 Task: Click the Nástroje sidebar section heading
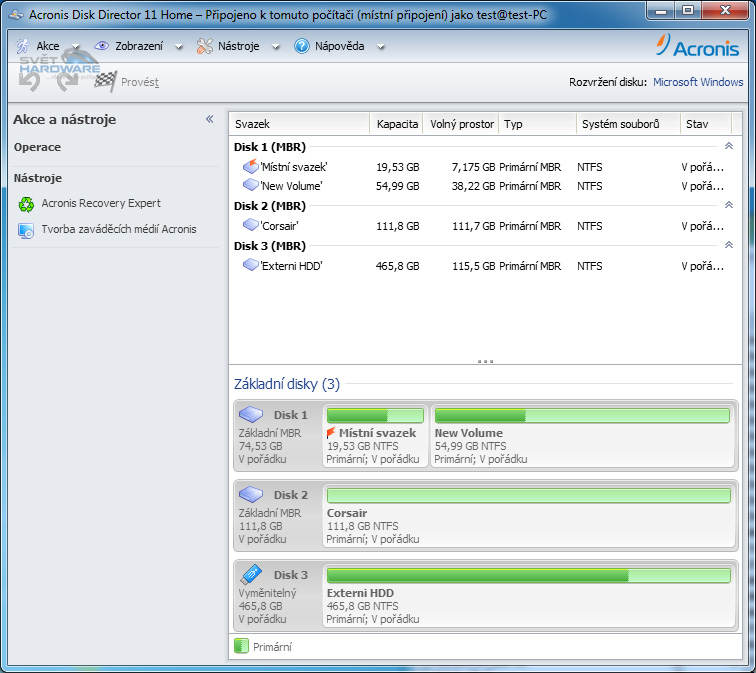(x=38, y=178)
